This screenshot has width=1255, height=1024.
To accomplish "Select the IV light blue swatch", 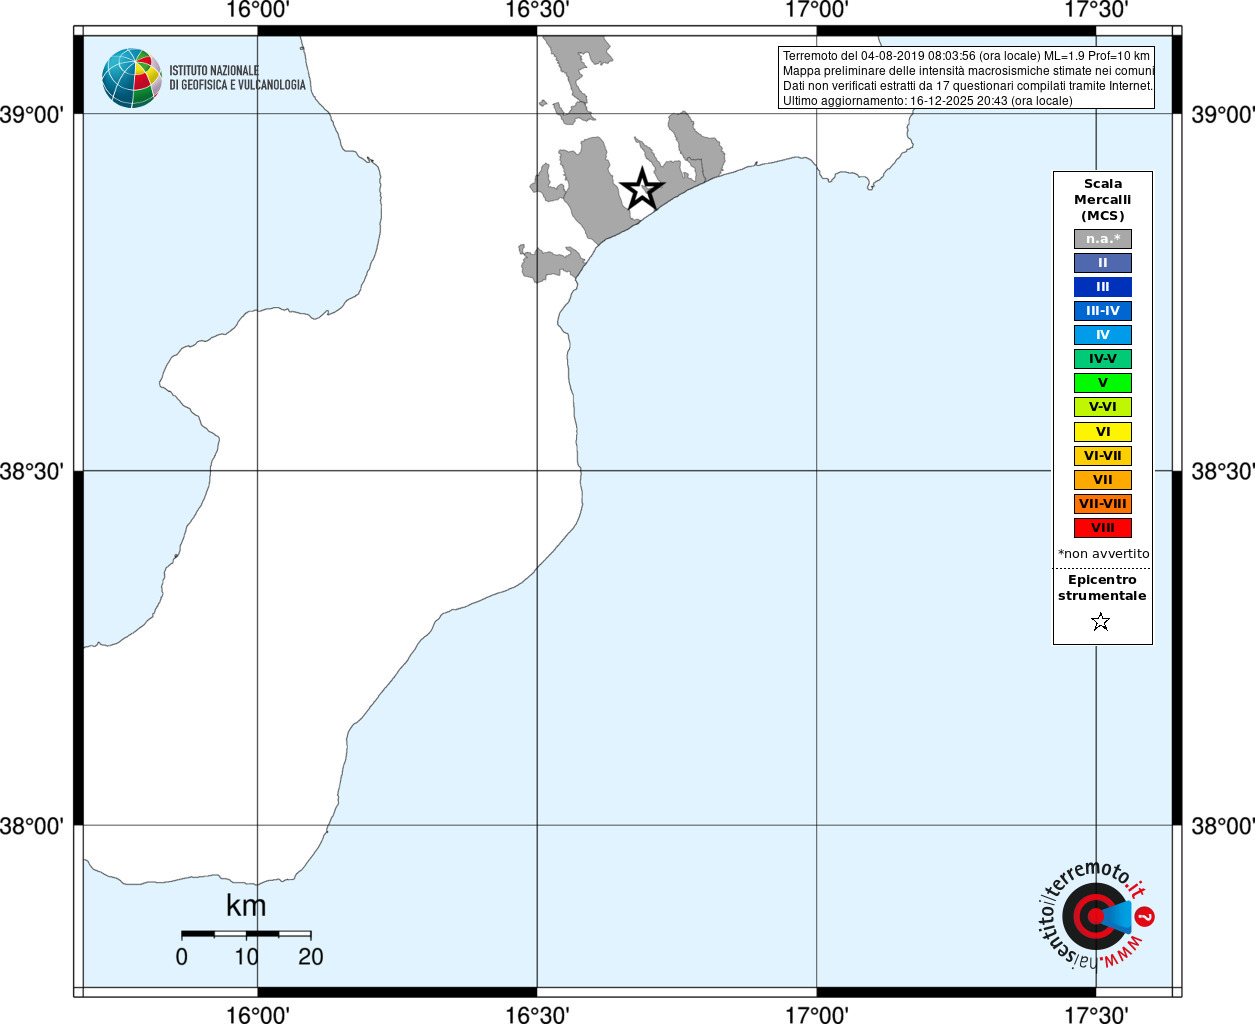I will pyautogui.click(x=1103, y=335).
